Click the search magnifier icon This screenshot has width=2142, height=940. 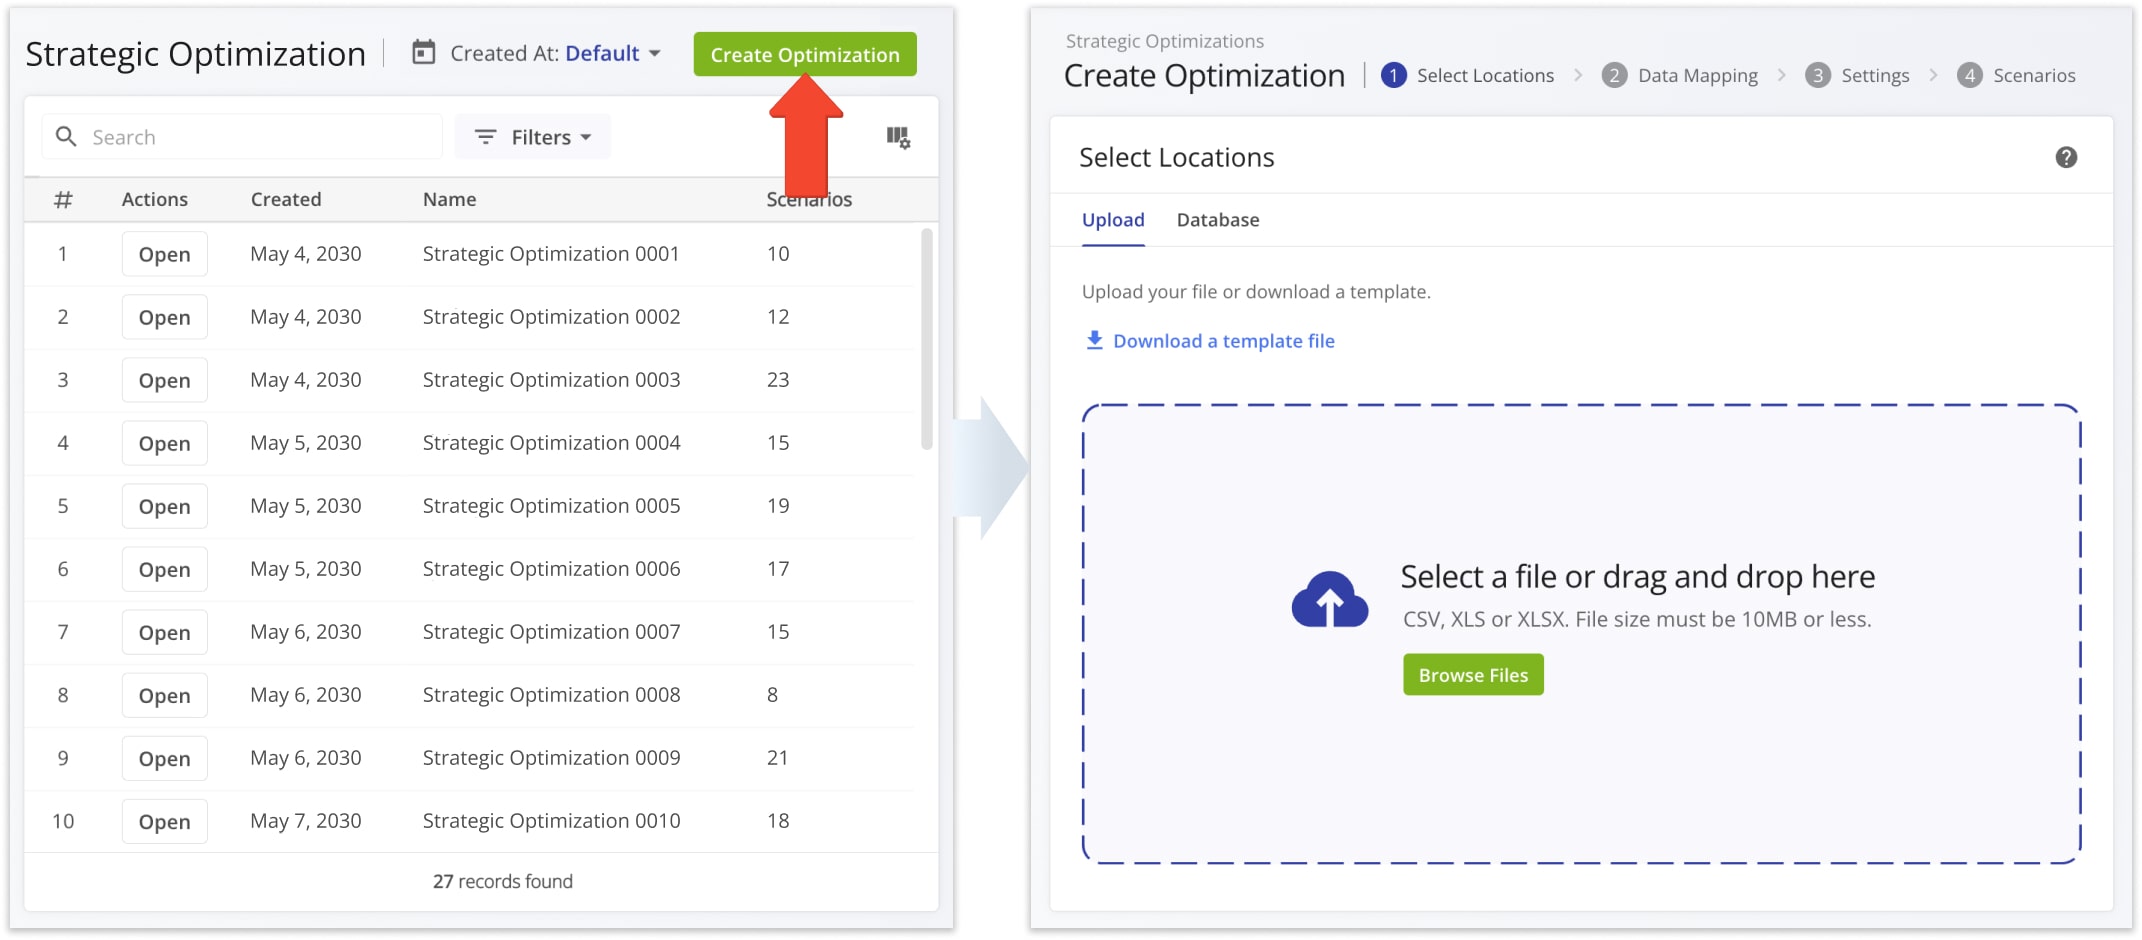tap(66, 136)
